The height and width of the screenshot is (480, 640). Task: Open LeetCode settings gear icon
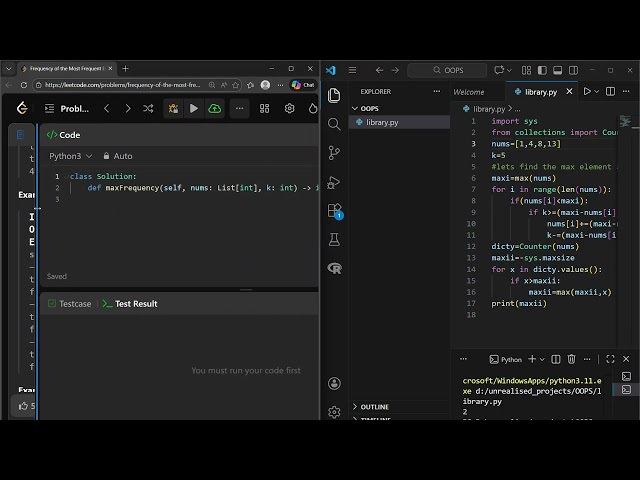point(289,108)
